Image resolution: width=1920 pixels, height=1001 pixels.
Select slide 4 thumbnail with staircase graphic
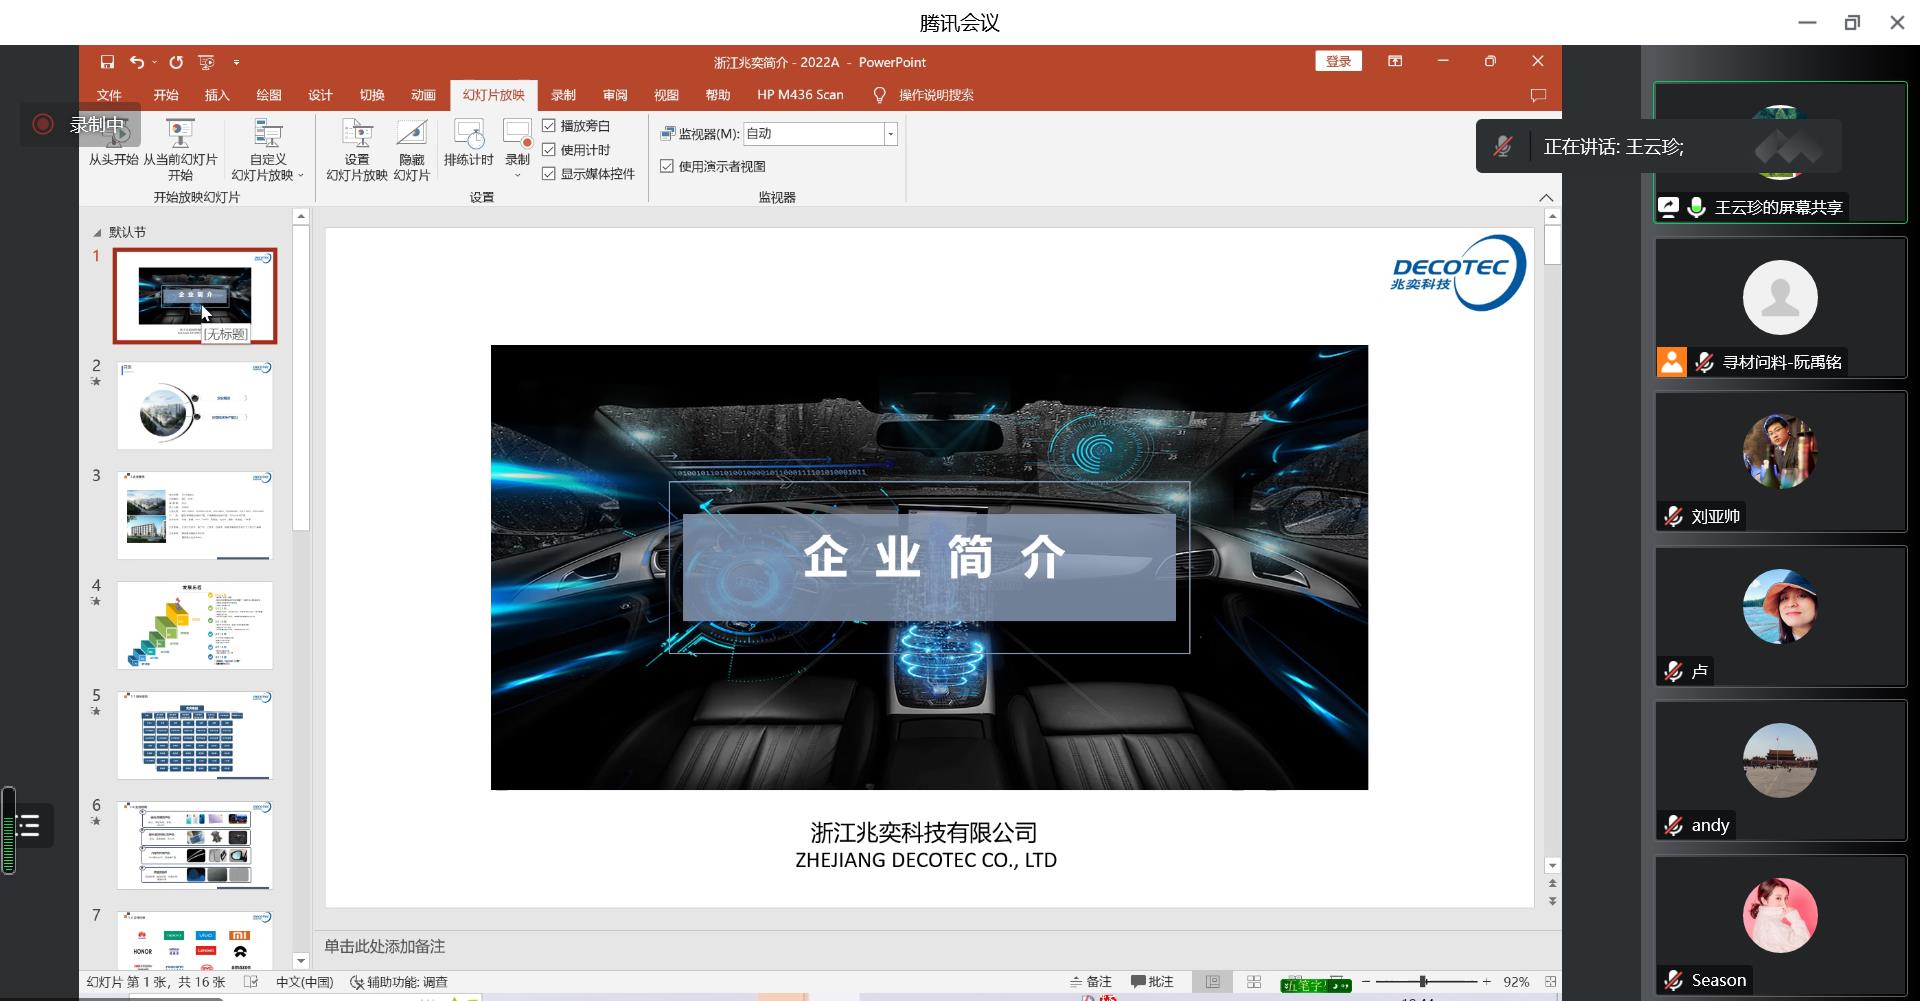(195, 626)
